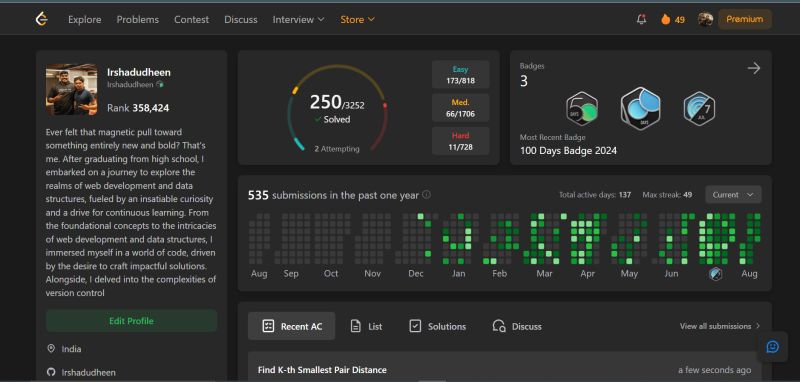The width and height of the screenshot is (800, 382).
Task: Click the Rank 358,424 text
Action: pyautogui.click(x=138, y=108)
